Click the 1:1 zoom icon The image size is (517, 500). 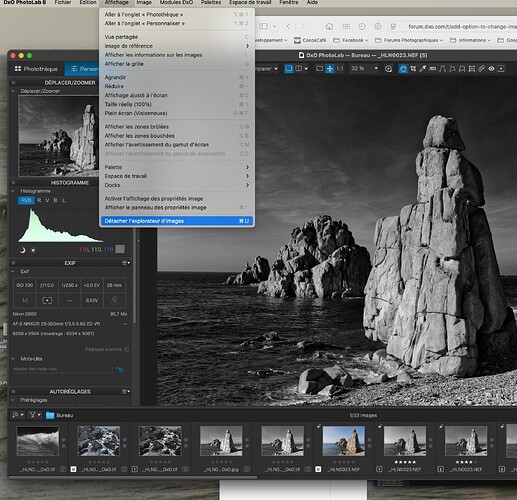pos(340,69)
